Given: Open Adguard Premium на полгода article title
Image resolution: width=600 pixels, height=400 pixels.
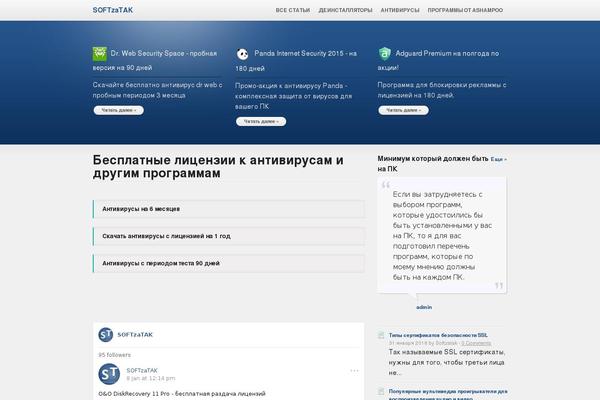Looking at the screenshot, I should click(439, 60).
